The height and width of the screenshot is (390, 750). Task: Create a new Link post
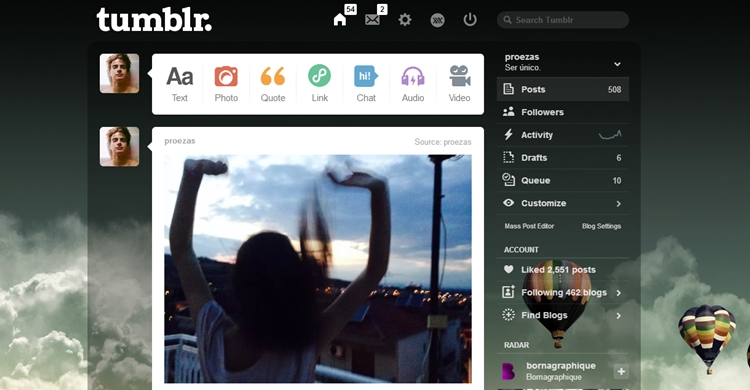pyautogui.click(x=320, y=84)
